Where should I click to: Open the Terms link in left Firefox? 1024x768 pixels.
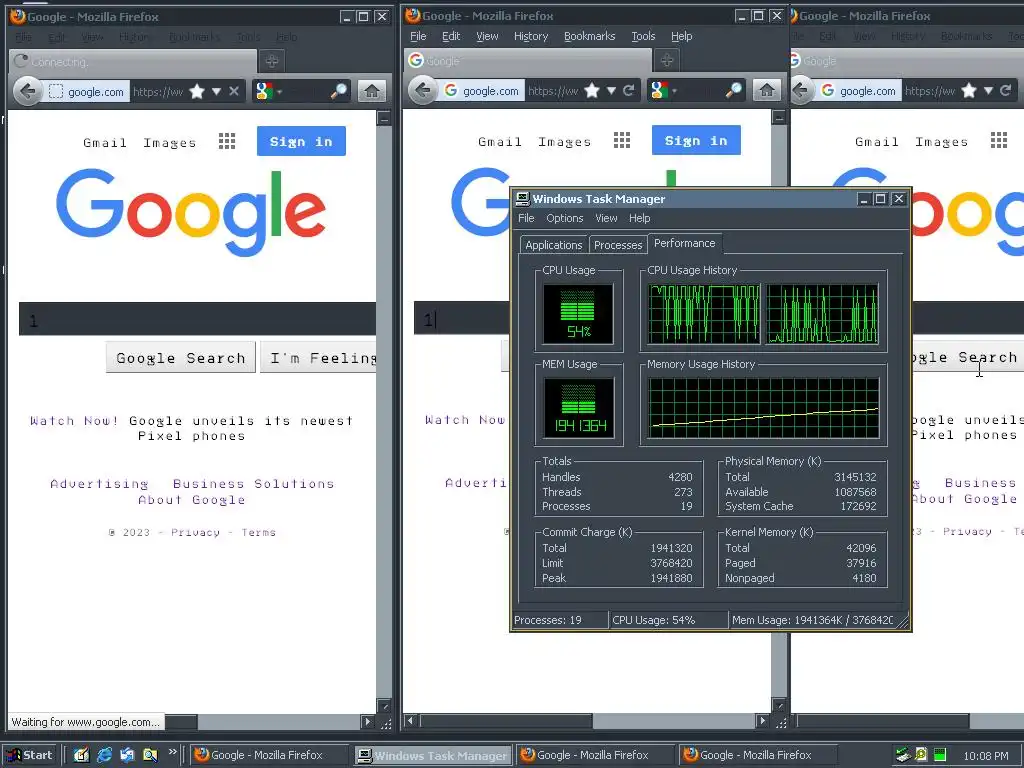click(259, 532)
